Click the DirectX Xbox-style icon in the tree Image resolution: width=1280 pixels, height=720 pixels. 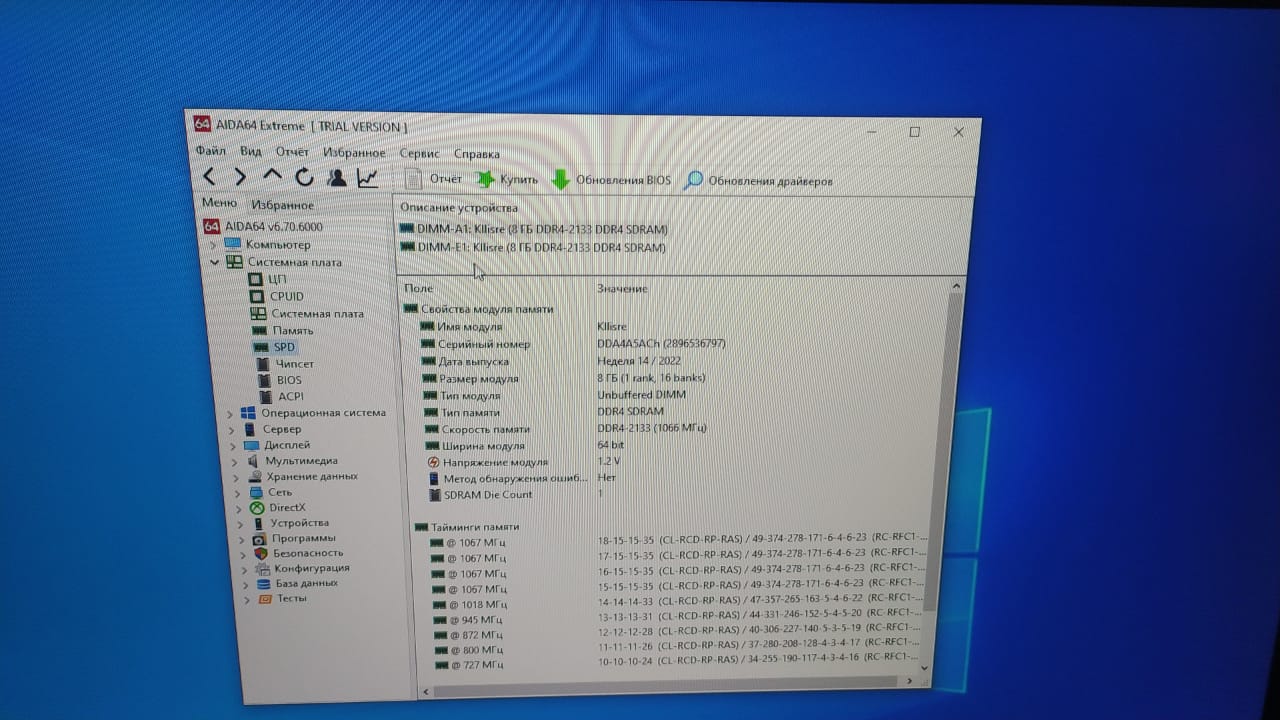tap(257, 508)
